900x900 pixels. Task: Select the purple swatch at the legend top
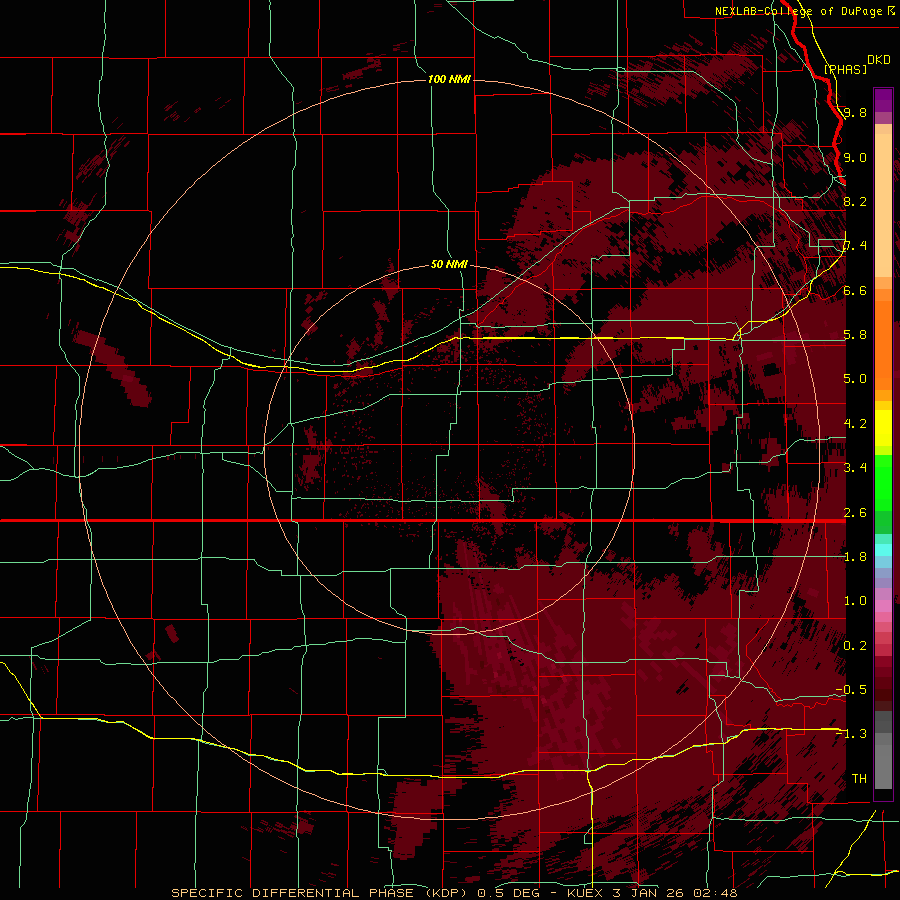coord(883,100)
